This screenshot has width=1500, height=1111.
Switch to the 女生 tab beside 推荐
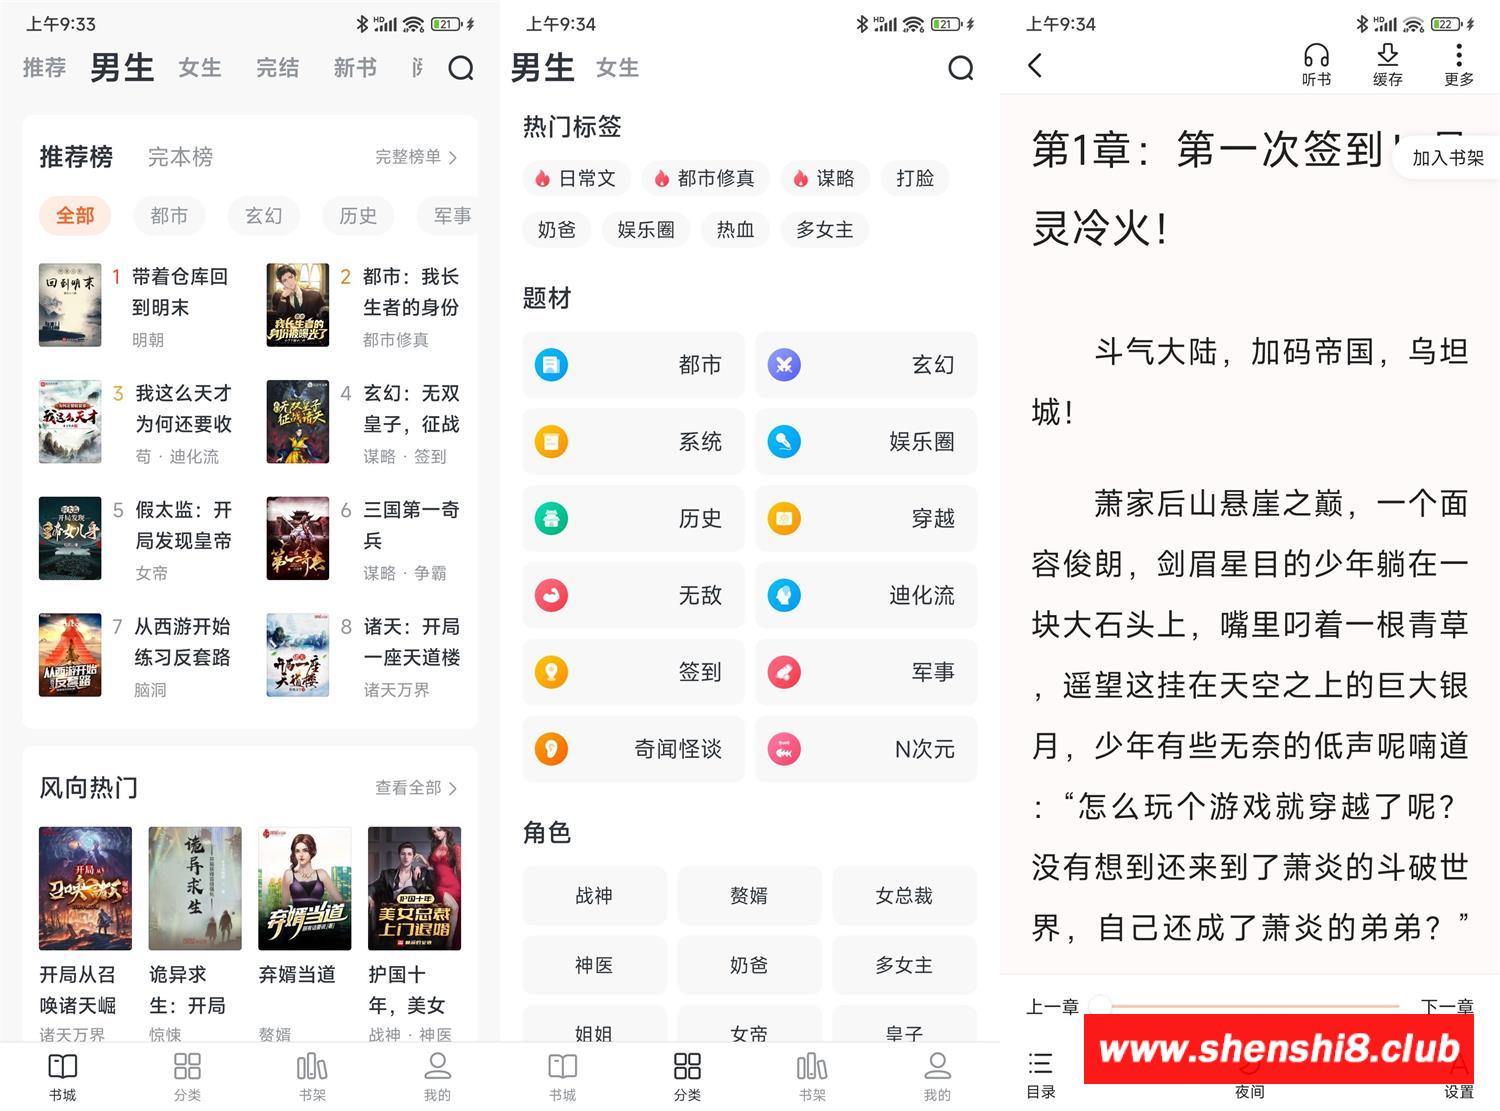tap(200, 68)
